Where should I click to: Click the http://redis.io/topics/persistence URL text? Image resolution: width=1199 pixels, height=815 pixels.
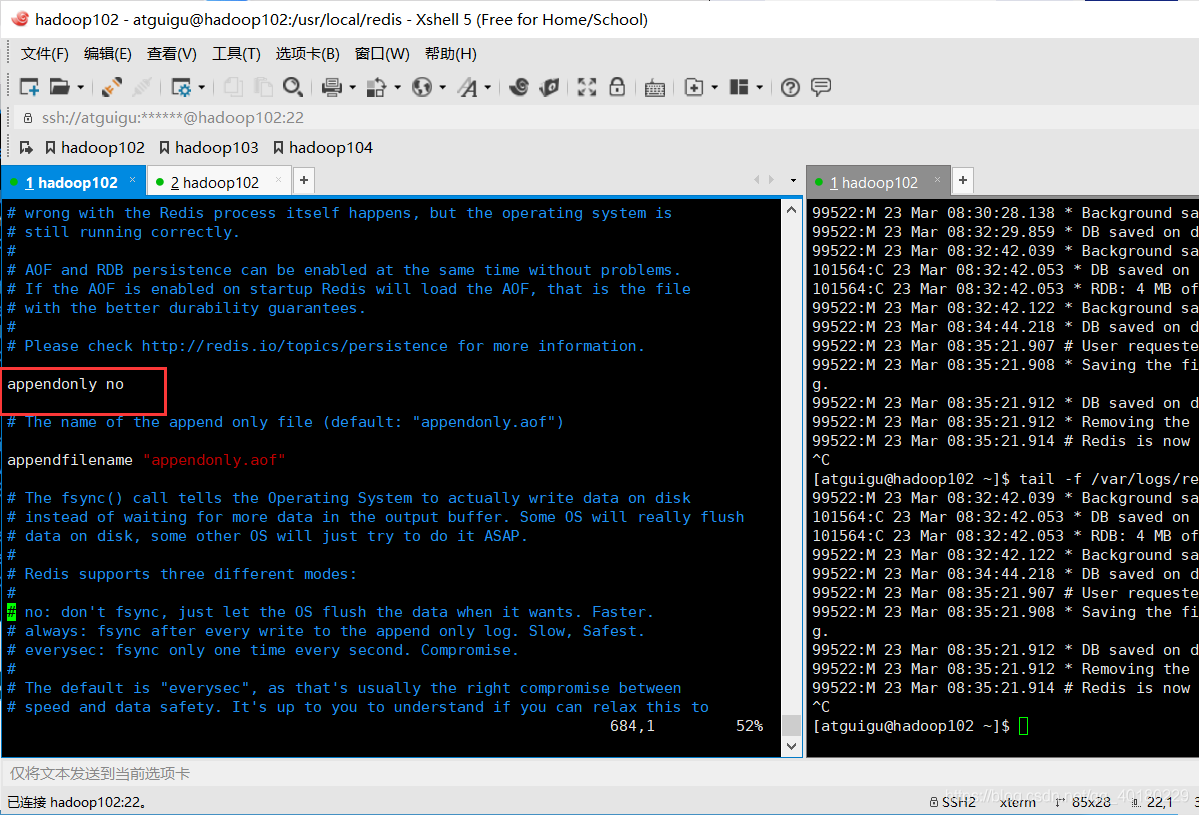click(x=294, y=346)
